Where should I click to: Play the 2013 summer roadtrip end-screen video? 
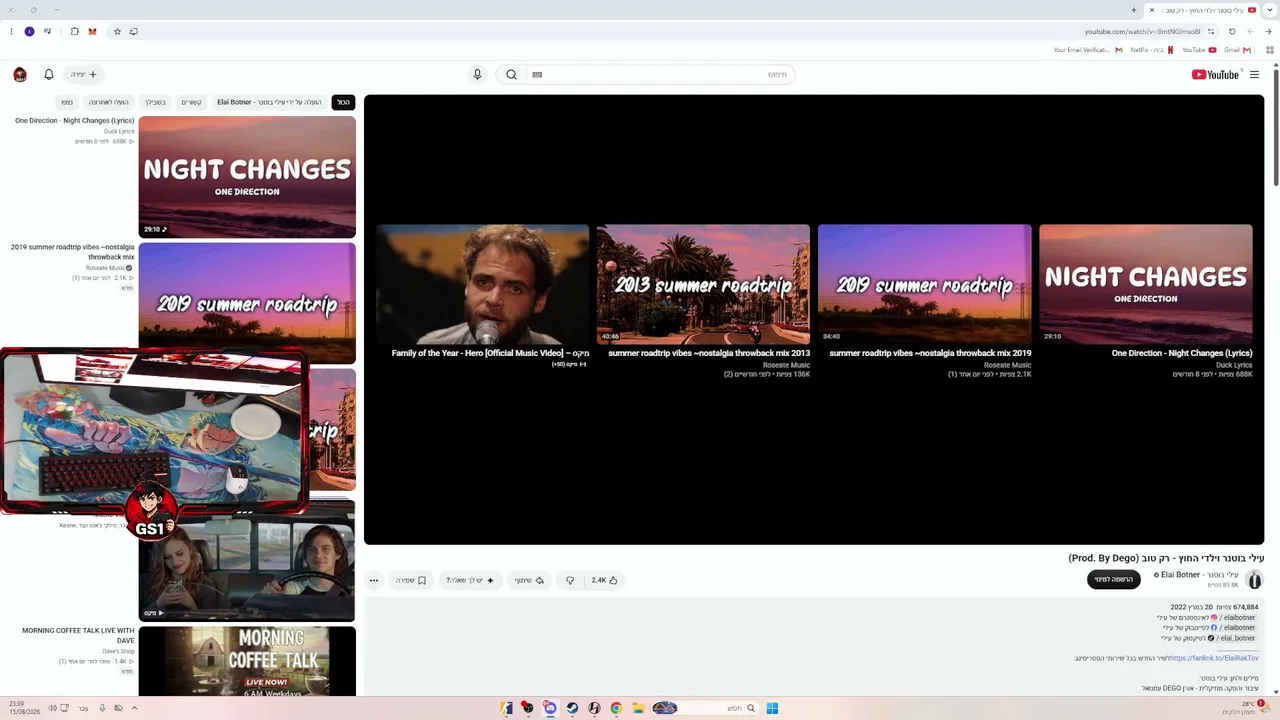(703, 284)
